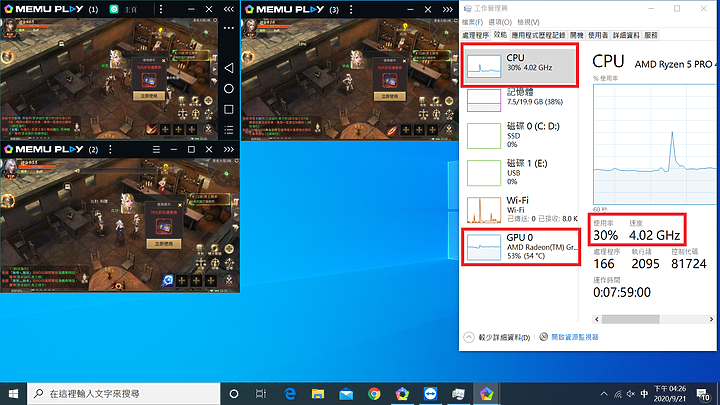Open Task View from the taskbar
The image size is (720, 405).
click(x=261, y=394)
